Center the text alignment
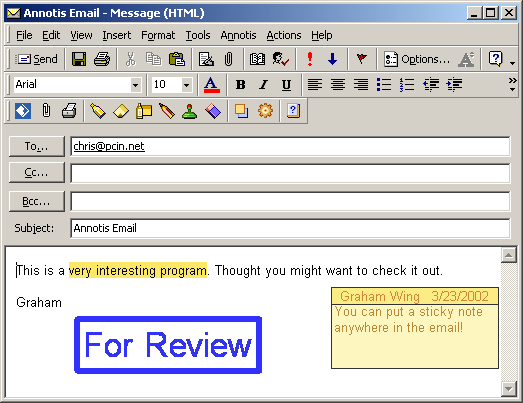Image resolution: width=523 pixels, height=403 pixels. tap(338, 85)
